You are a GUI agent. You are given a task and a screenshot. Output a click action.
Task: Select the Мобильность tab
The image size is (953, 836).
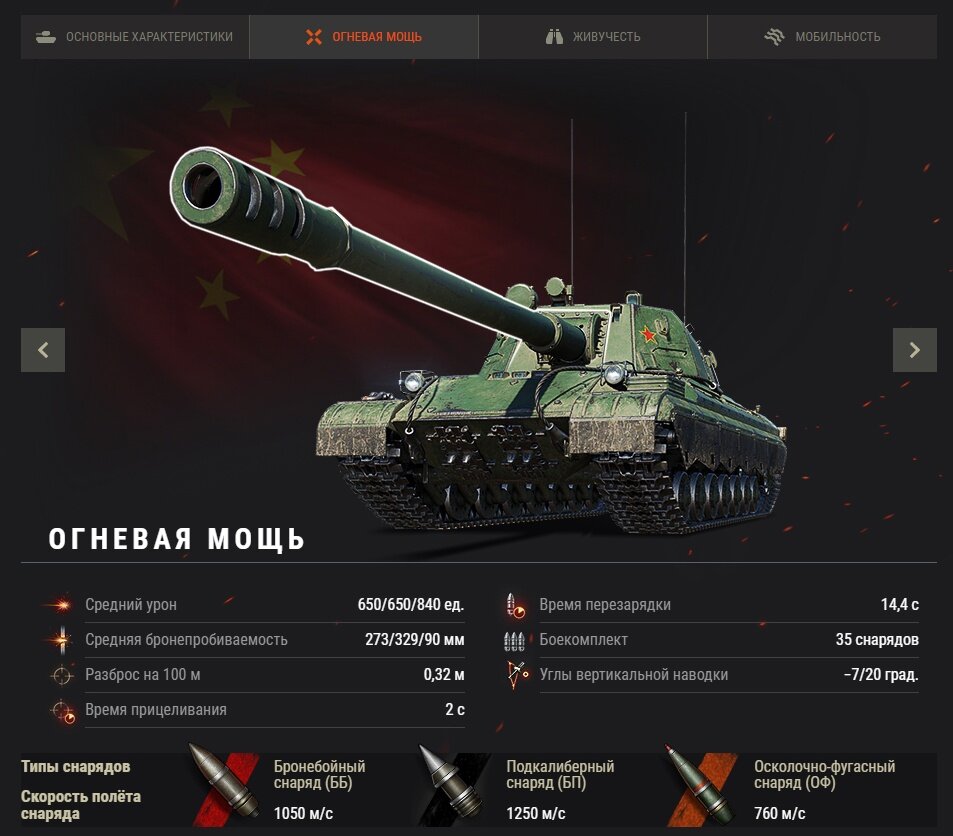tap(822, 37)
